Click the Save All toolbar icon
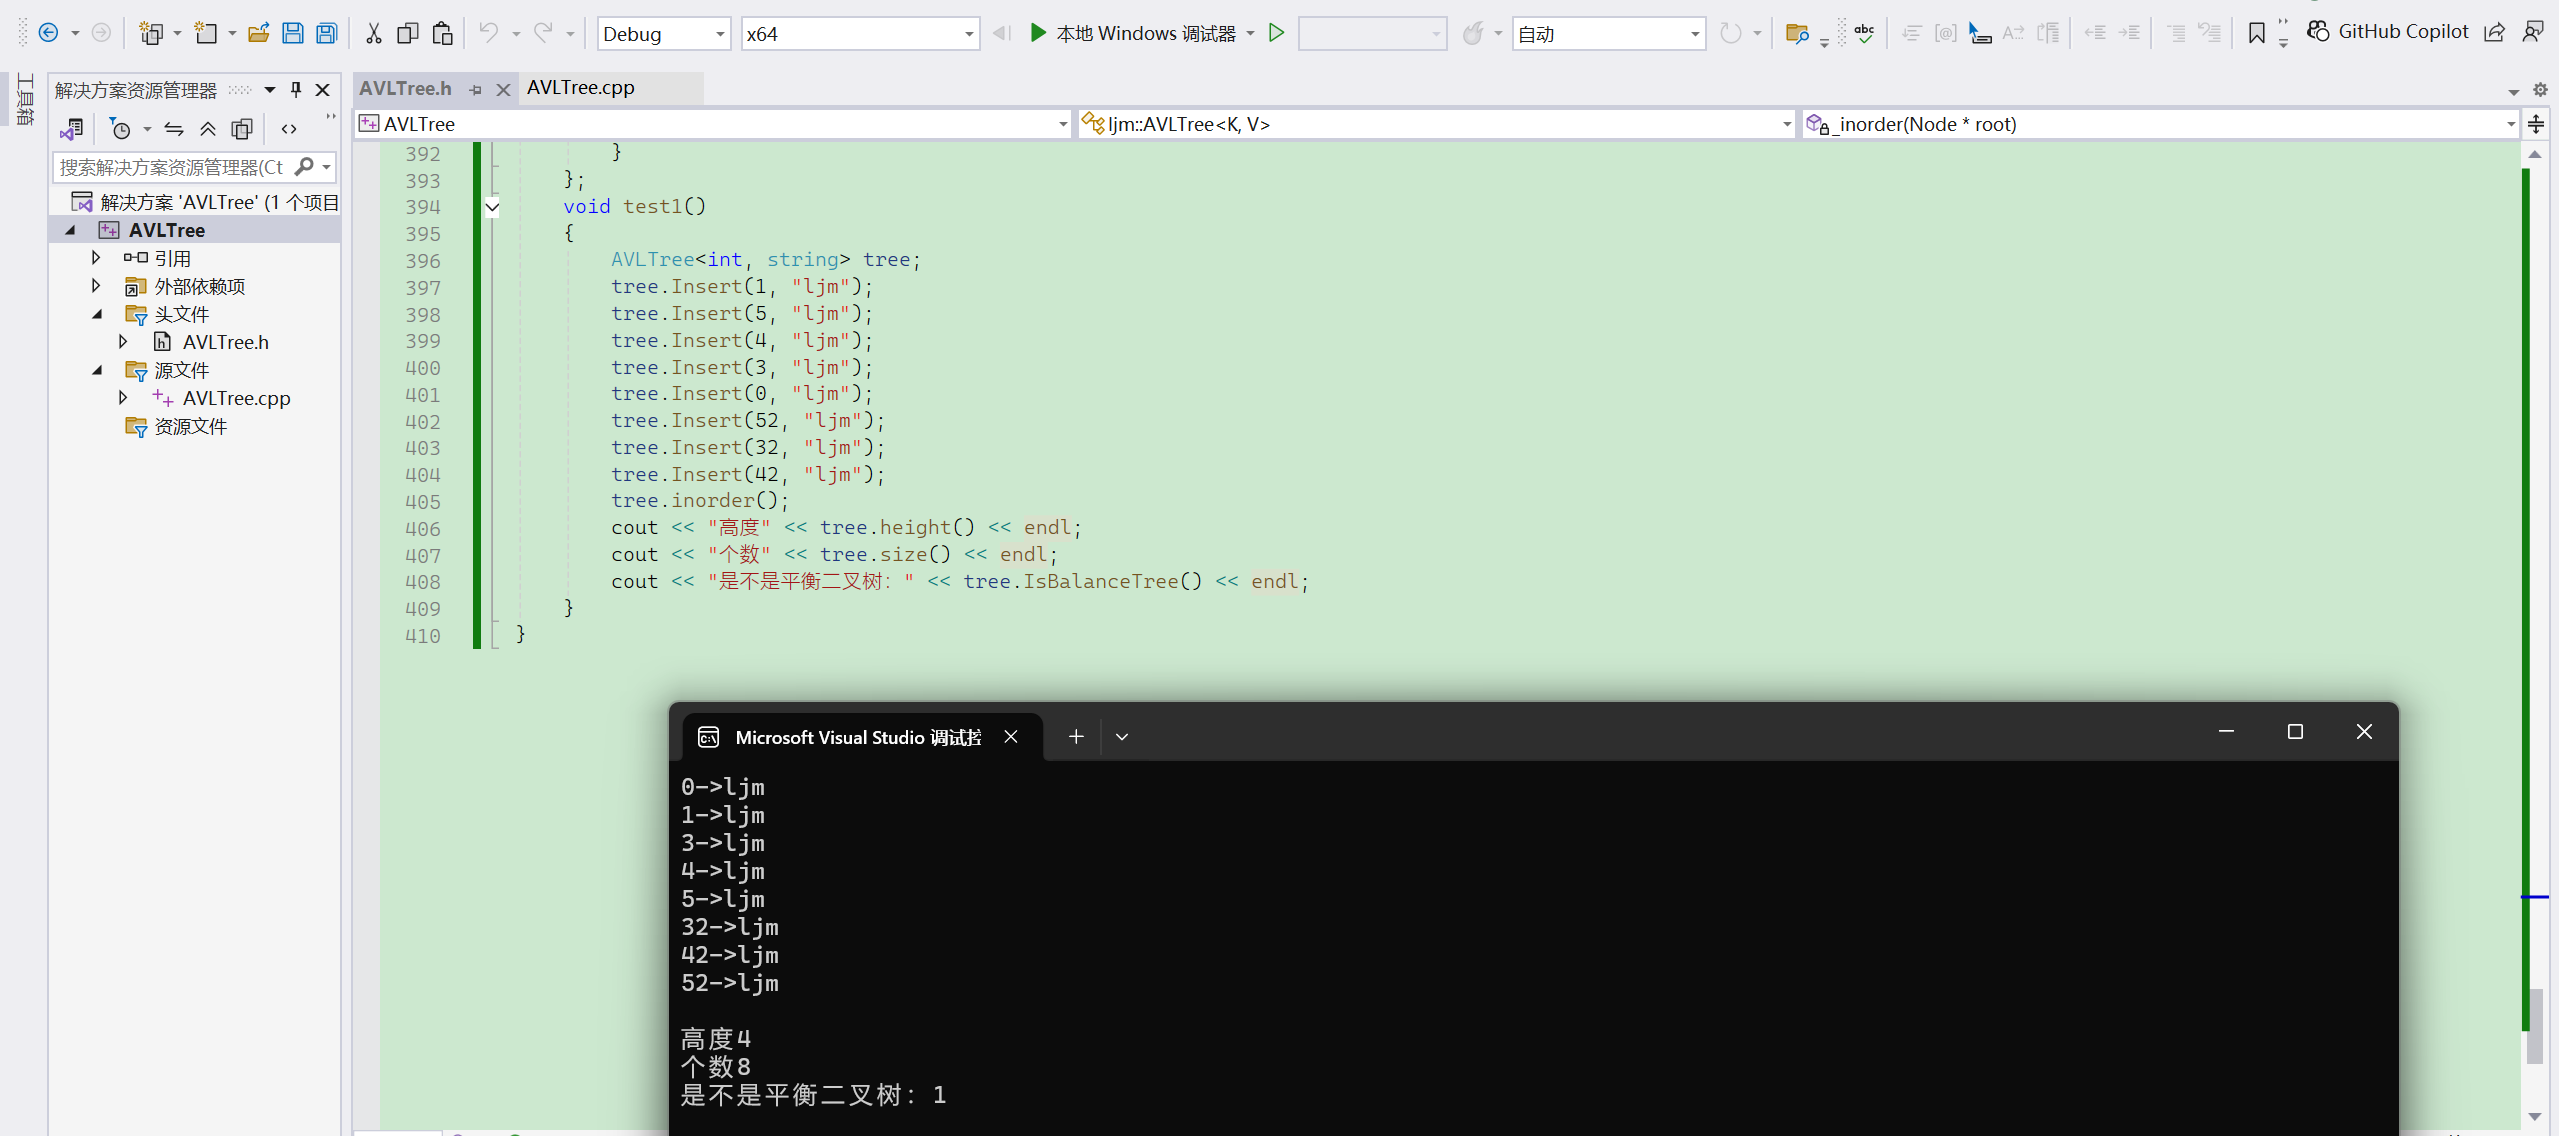The image size is (2559, 1136). point(327,33)
